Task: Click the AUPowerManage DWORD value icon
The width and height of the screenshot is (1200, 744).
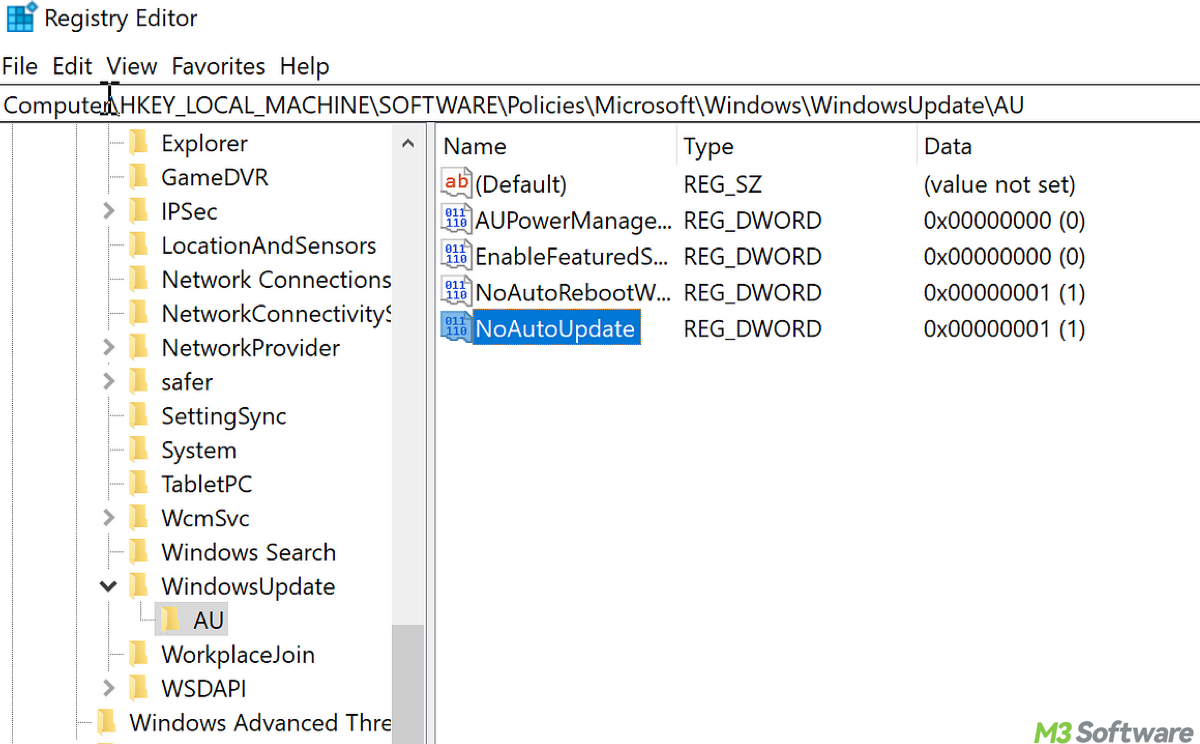Action: 456,219
